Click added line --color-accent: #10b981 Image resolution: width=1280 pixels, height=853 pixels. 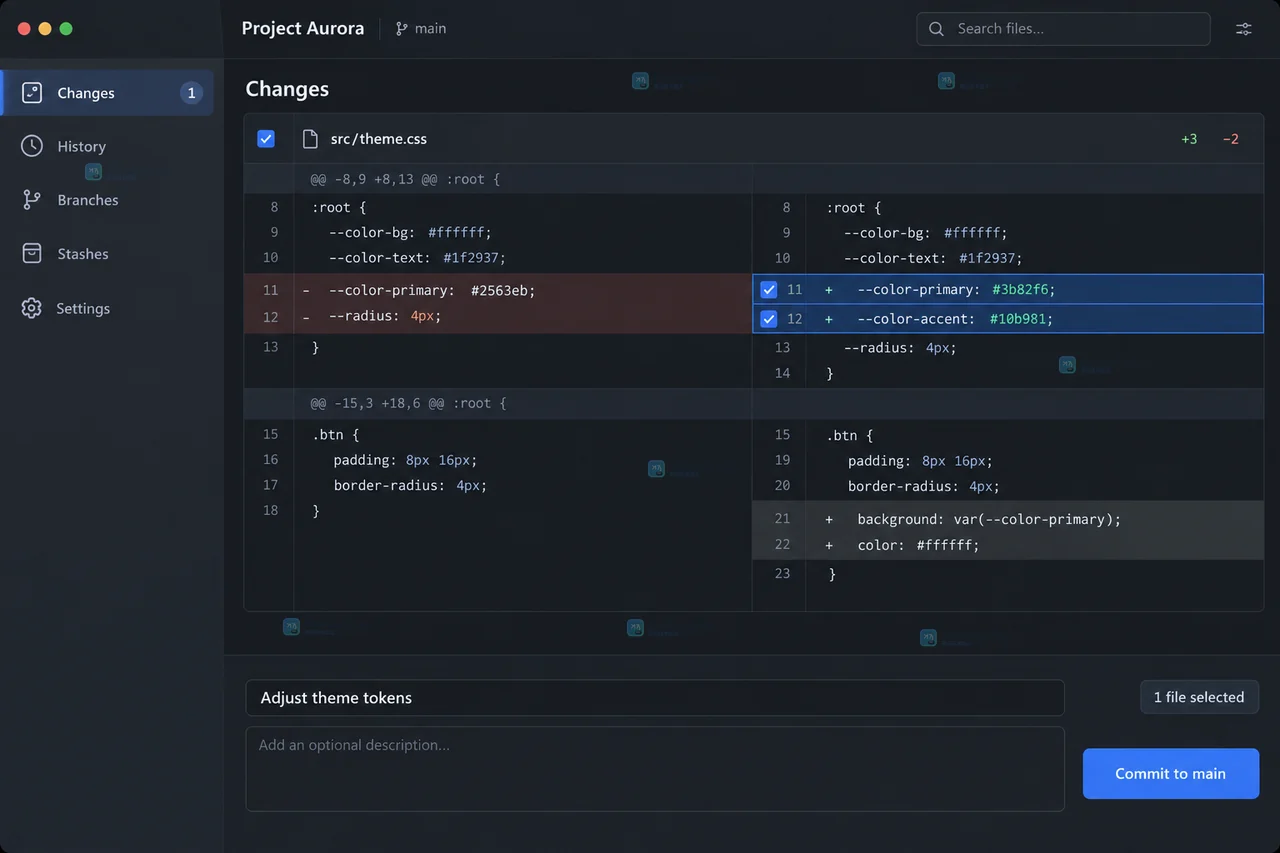(1008, 319)
